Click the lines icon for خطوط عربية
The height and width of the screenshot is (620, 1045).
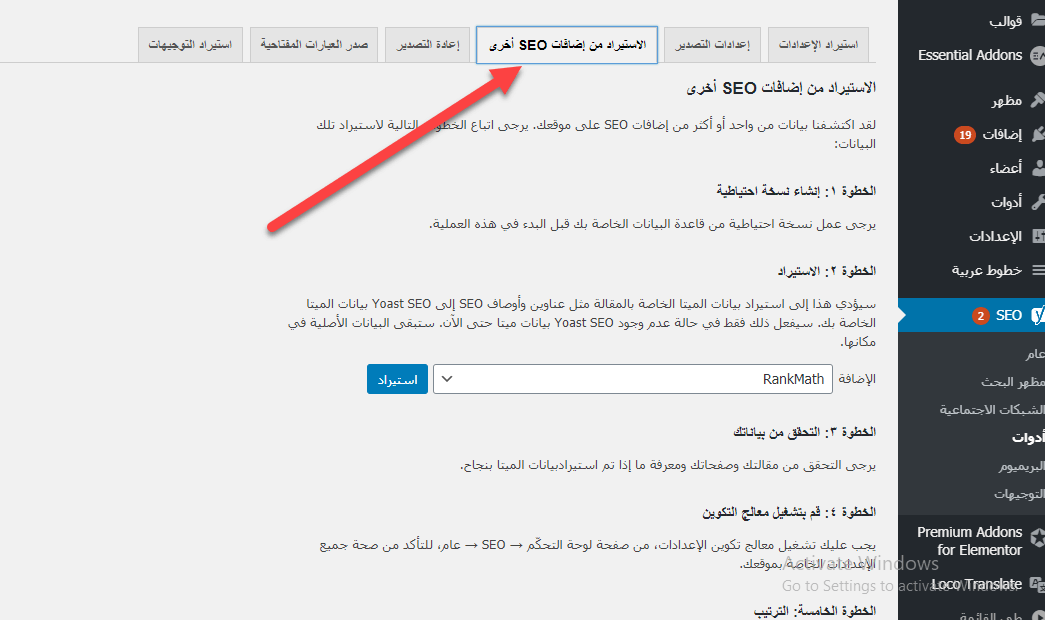coord(1038,270)
